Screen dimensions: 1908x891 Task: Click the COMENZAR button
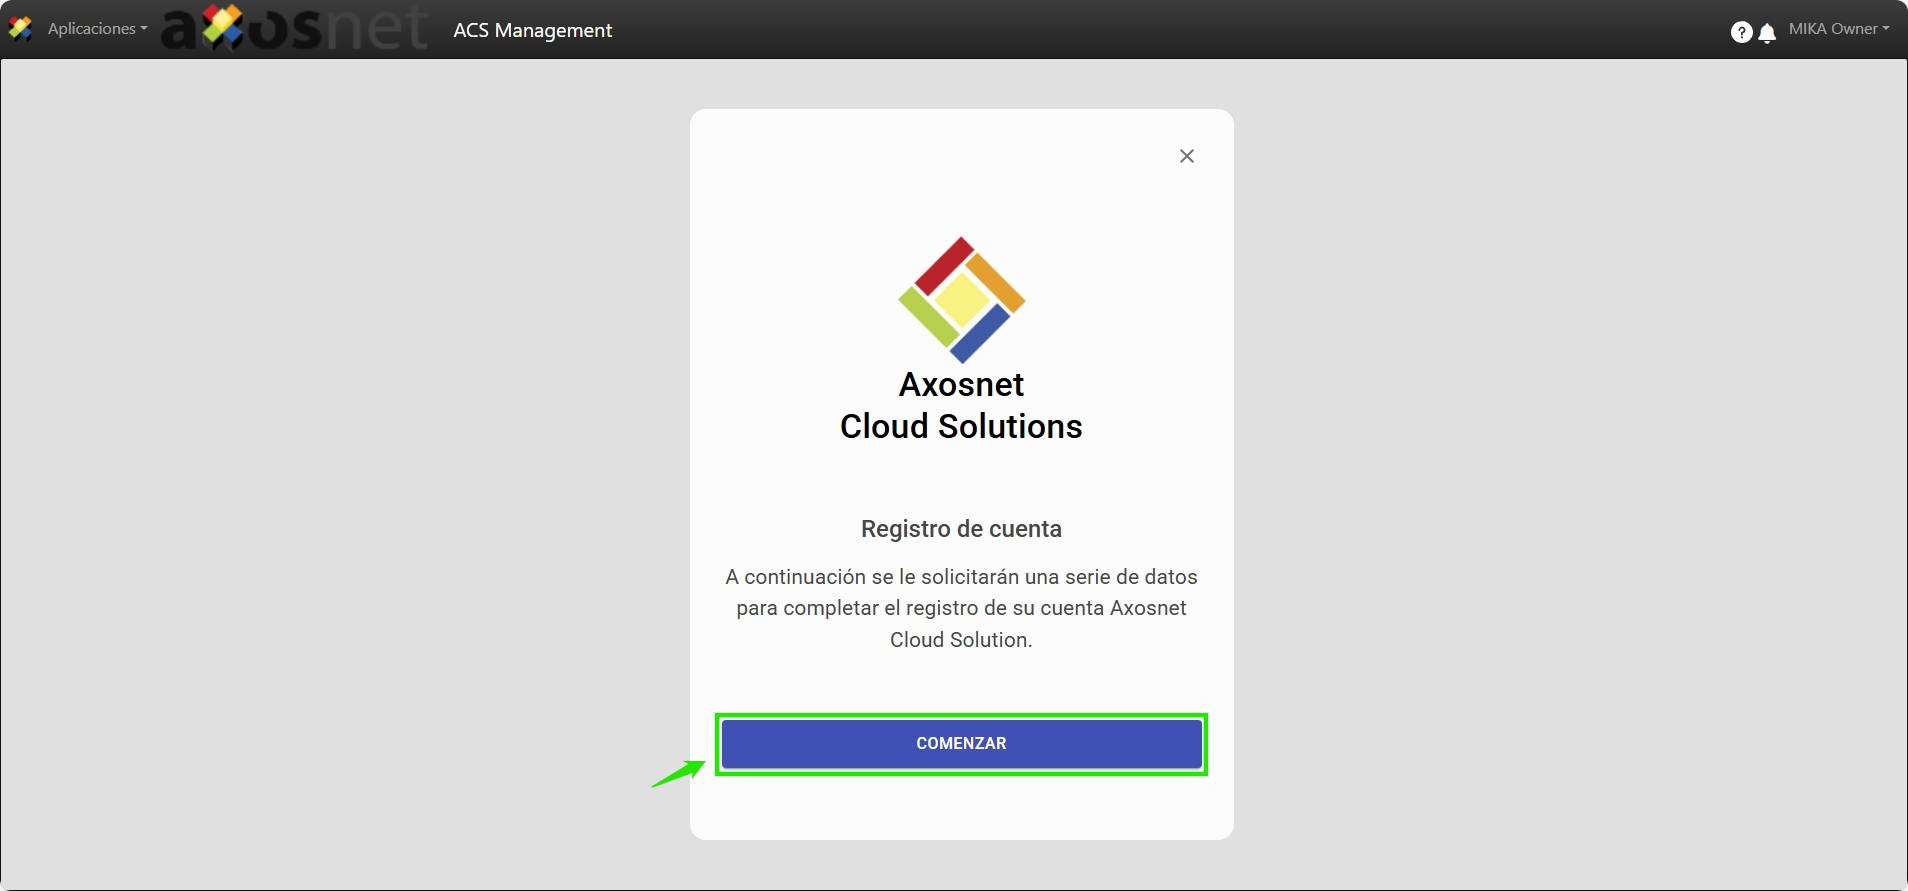click(961, 744)
